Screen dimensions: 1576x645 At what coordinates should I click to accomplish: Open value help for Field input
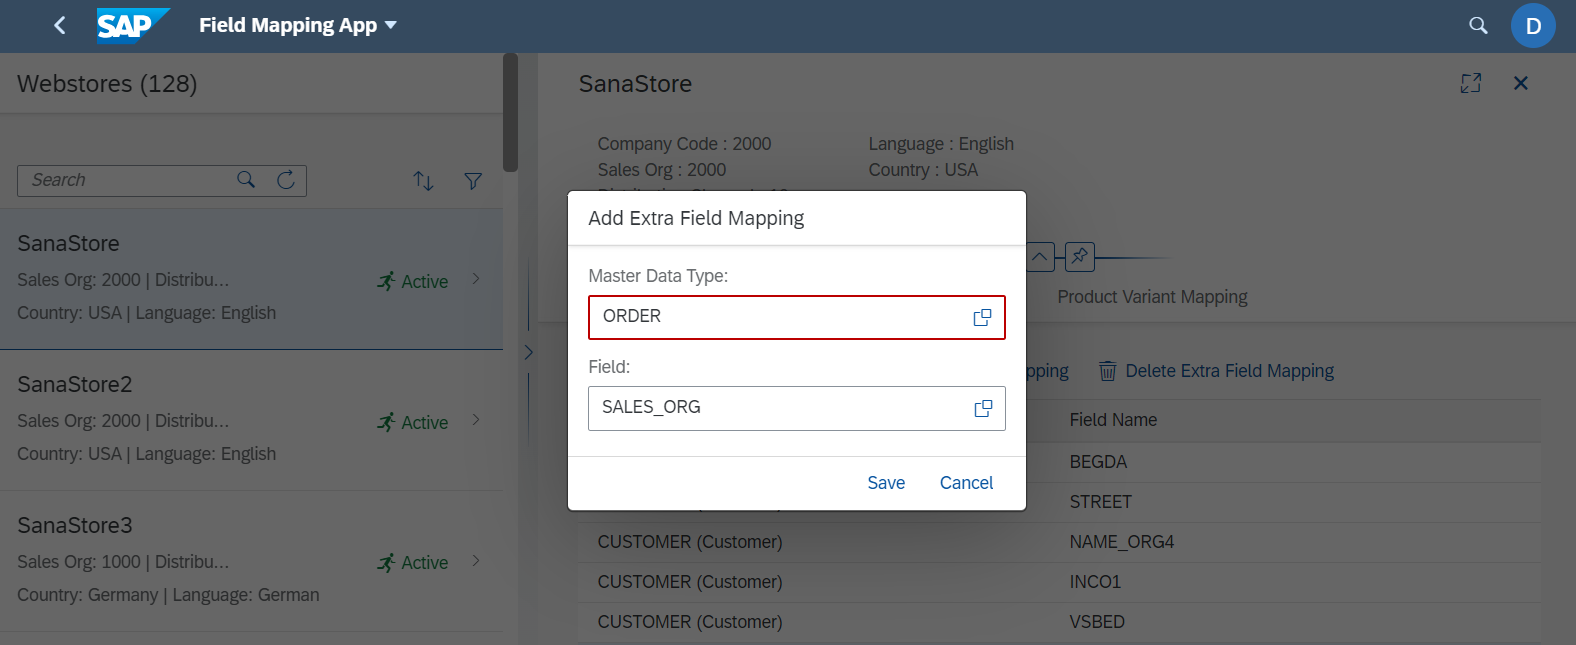[982, 408]
